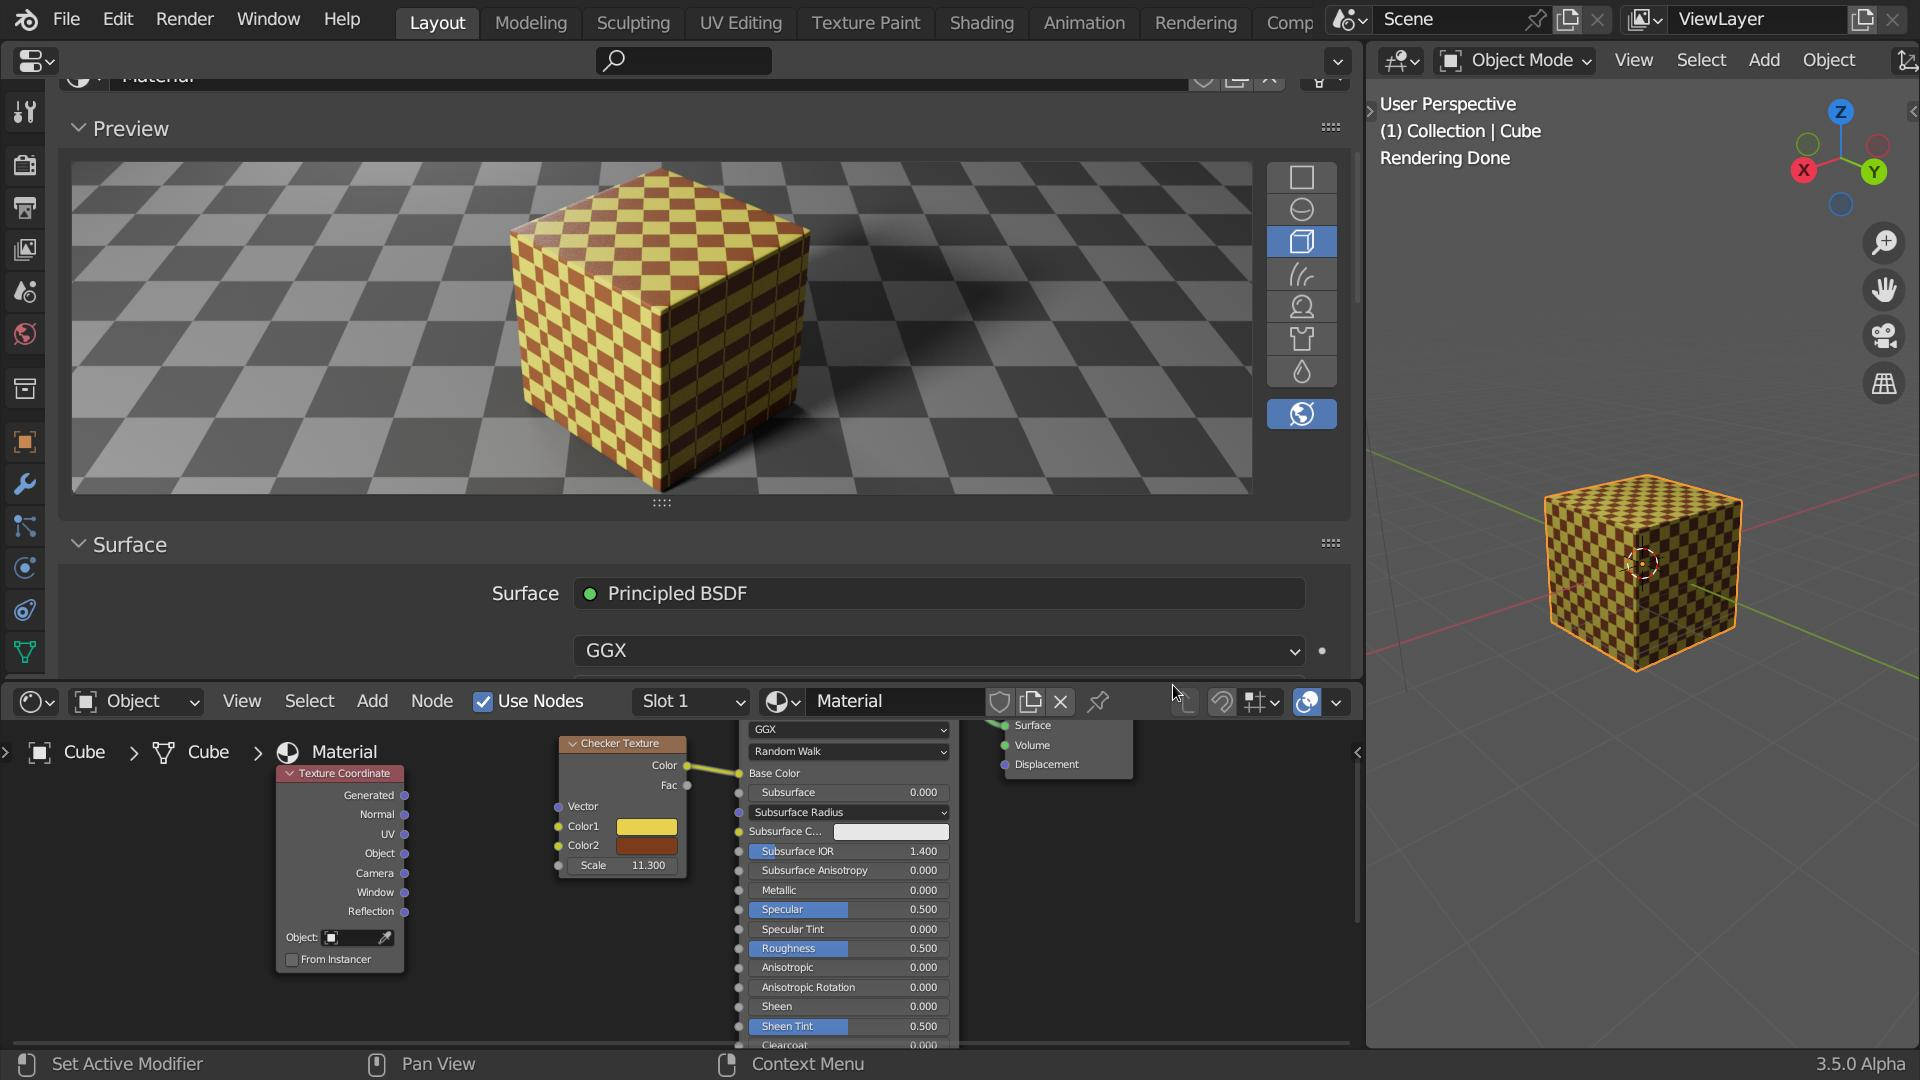Open the Modifier properties tab
Screen dimensions: 1920x1080
coord(25,485)
